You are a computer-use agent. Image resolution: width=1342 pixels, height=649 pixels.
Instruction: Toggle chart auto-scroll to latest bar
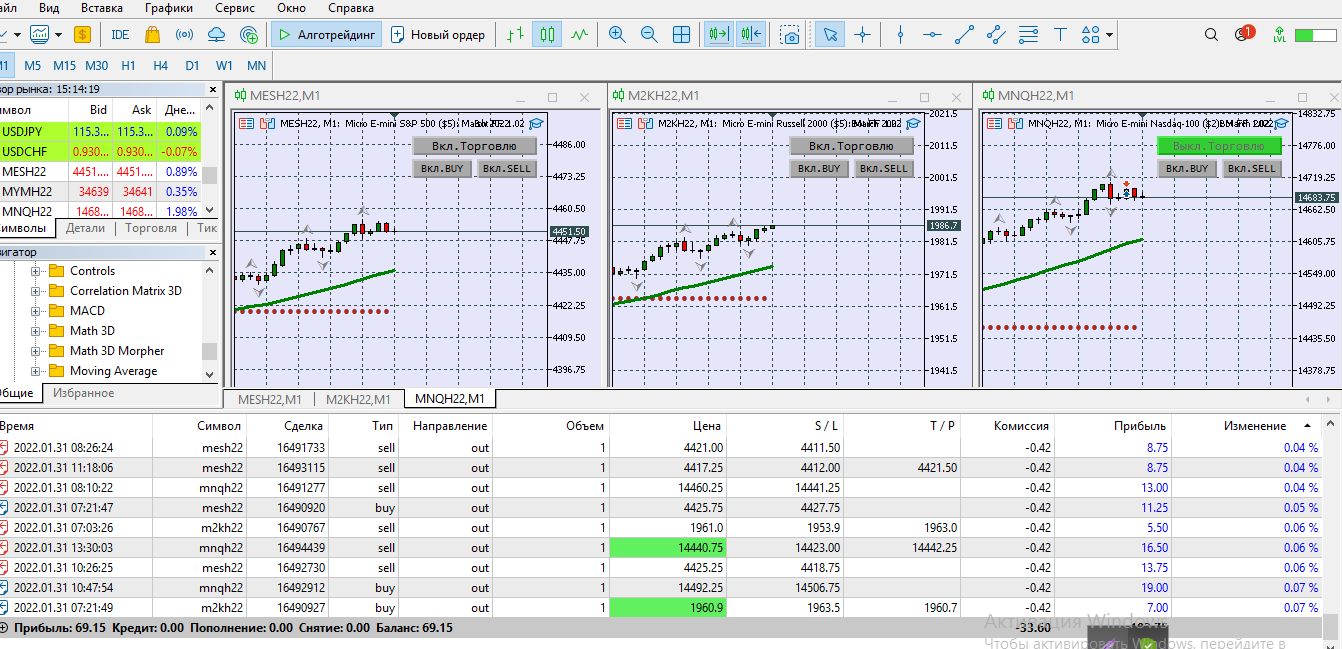click(718, 35)
